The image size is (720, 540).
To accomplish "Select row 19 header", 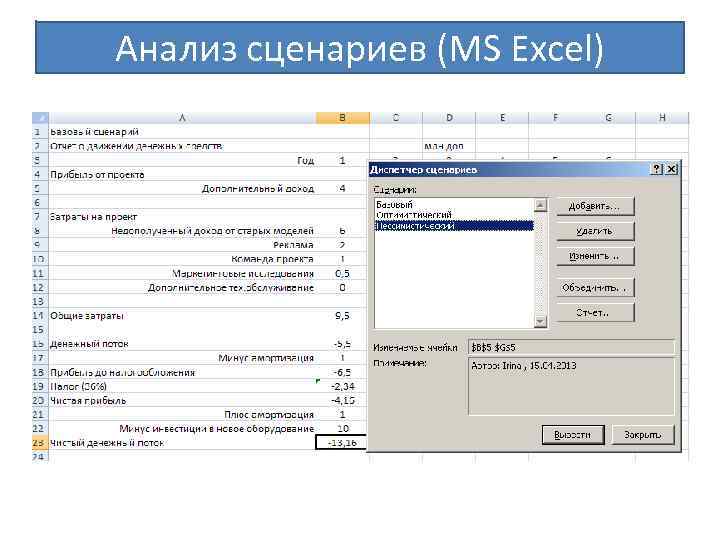I will pos(38,386).
